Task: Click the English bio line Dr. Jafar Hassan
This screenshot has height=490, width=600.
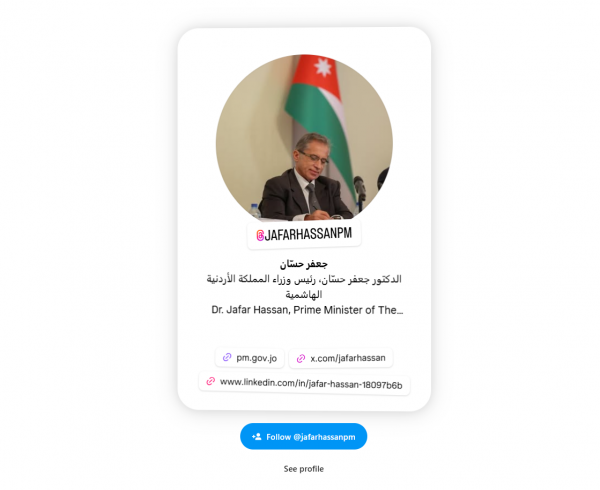Action: click(x=307, y=310)
